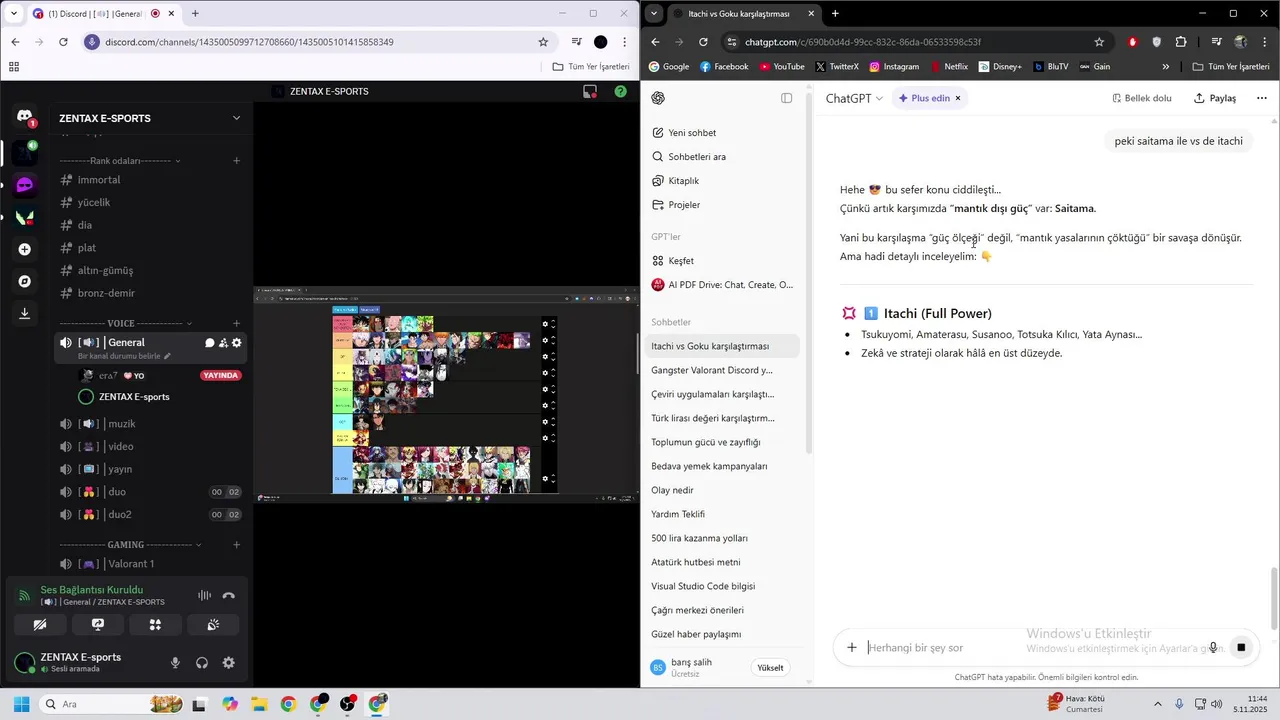Dismiss the Plus edin chip
This screenshot has height=720, width=1280.
(x=958, y=98)
